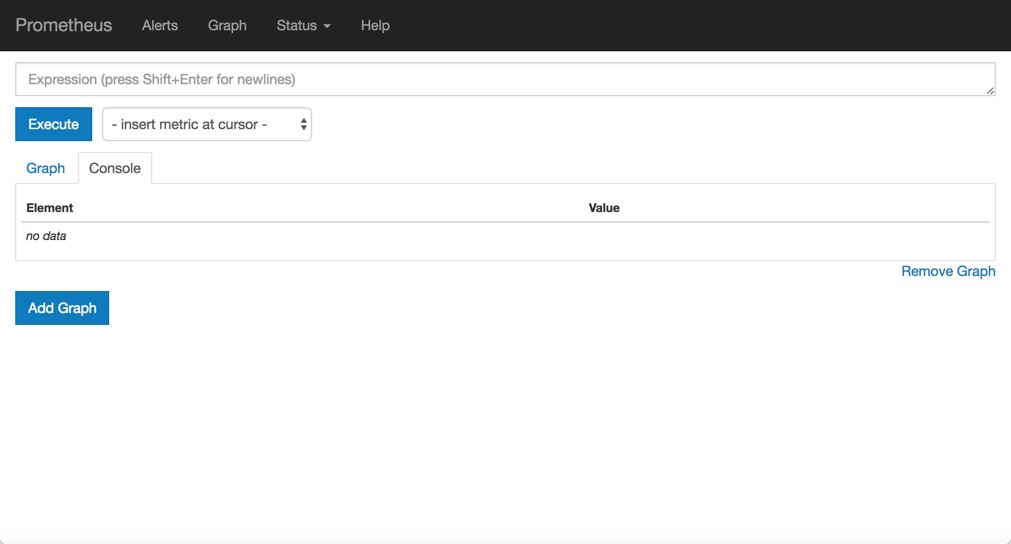This screenshot has height=544, width=1011.
Task: Click the Execute button
Action: point(54,124)
